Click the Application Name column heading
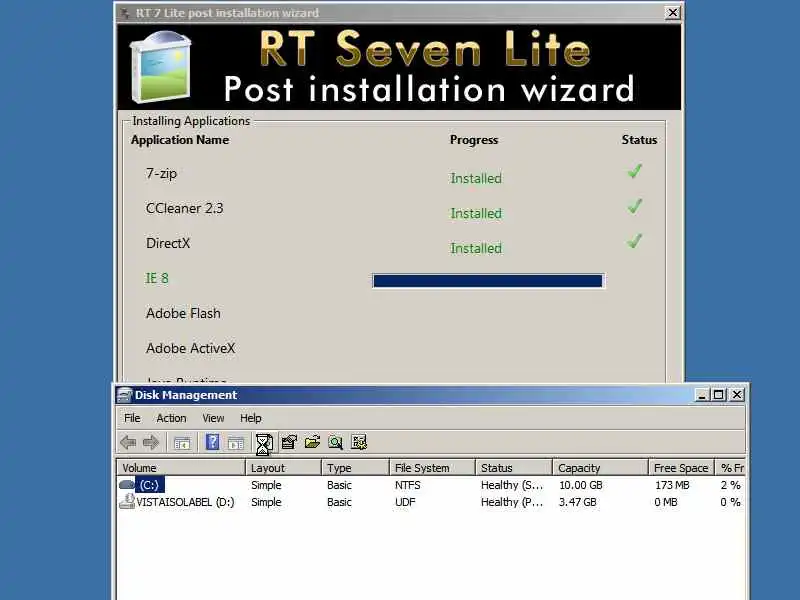Image resolution: width=800 pixels, height=600 pixels. (x=180, y=140)
